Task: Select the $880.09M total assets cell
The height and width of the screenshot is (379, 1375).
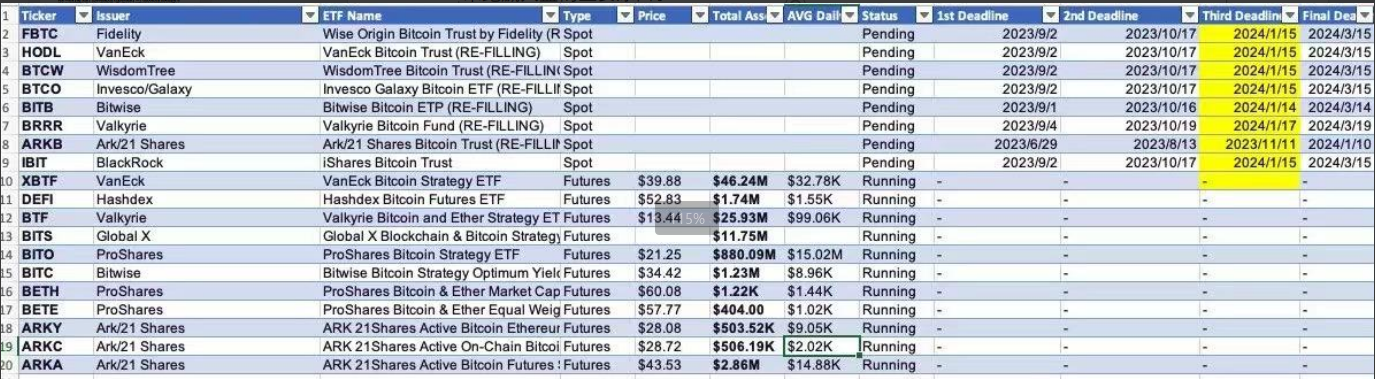Action: [x=746, y=255]
